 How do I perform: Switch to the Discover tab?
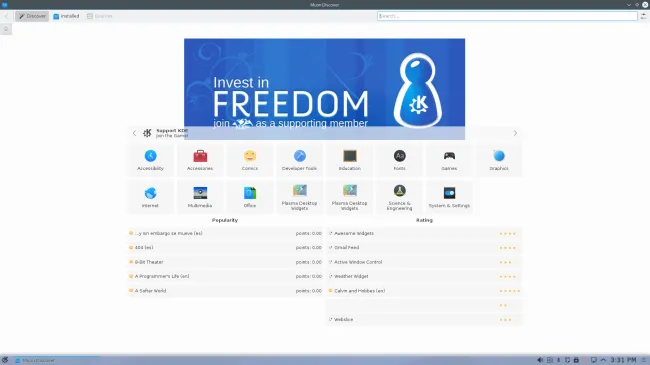point(32,16)
